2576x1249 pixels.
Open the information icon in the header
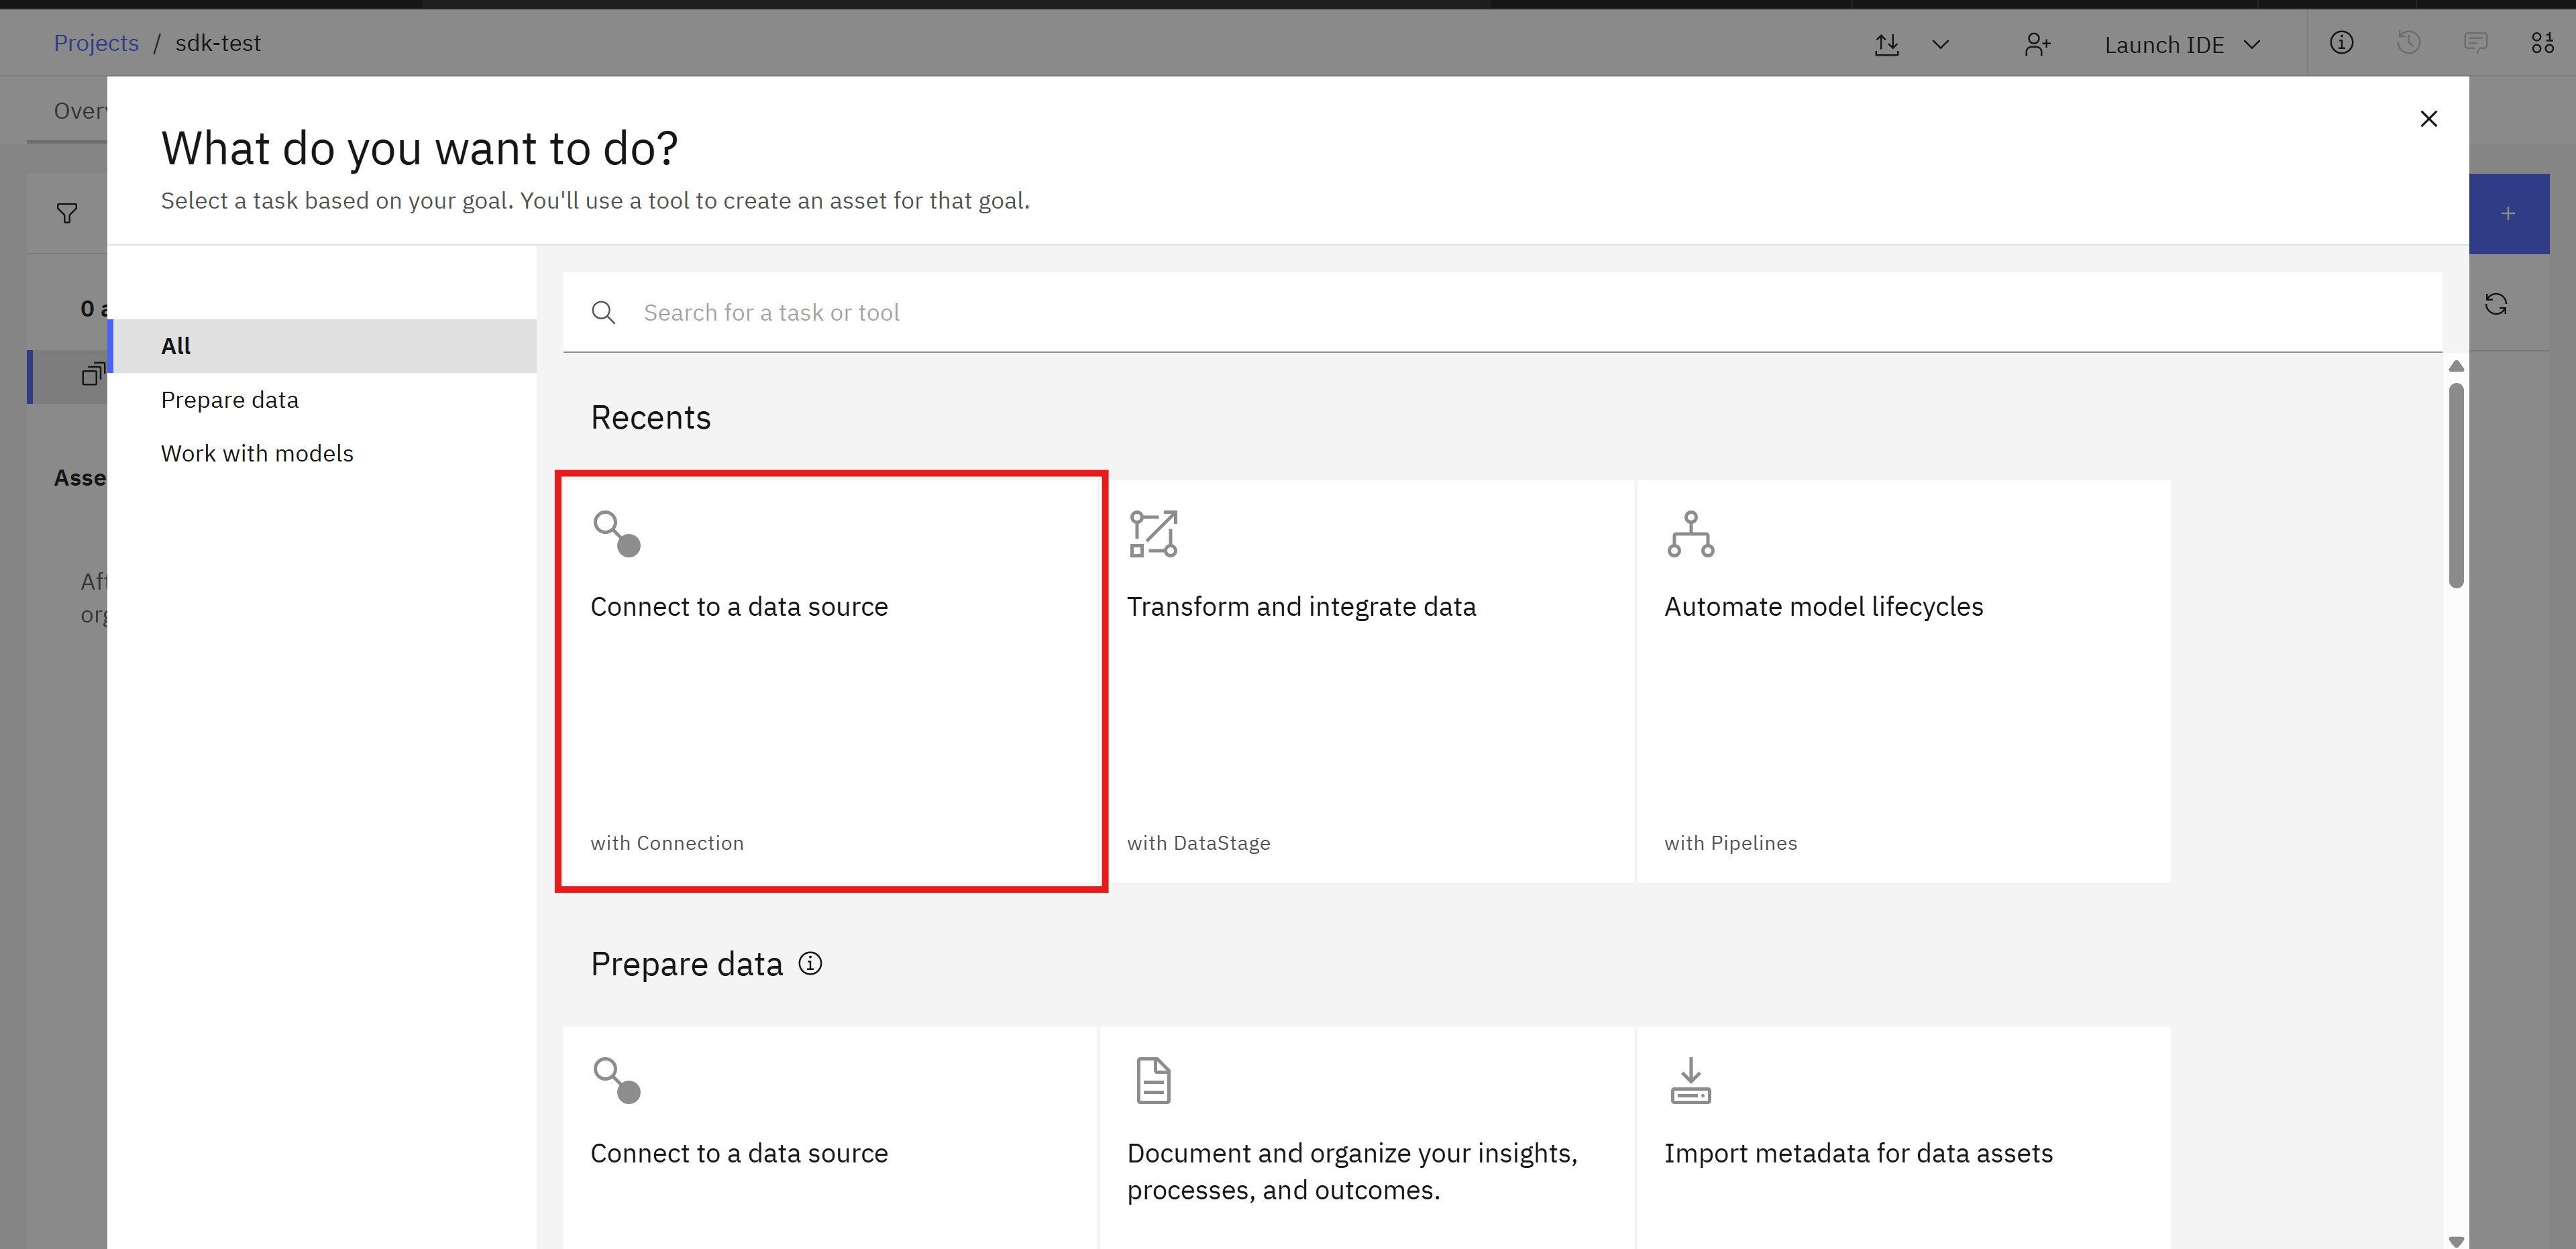click(2341, 43)
